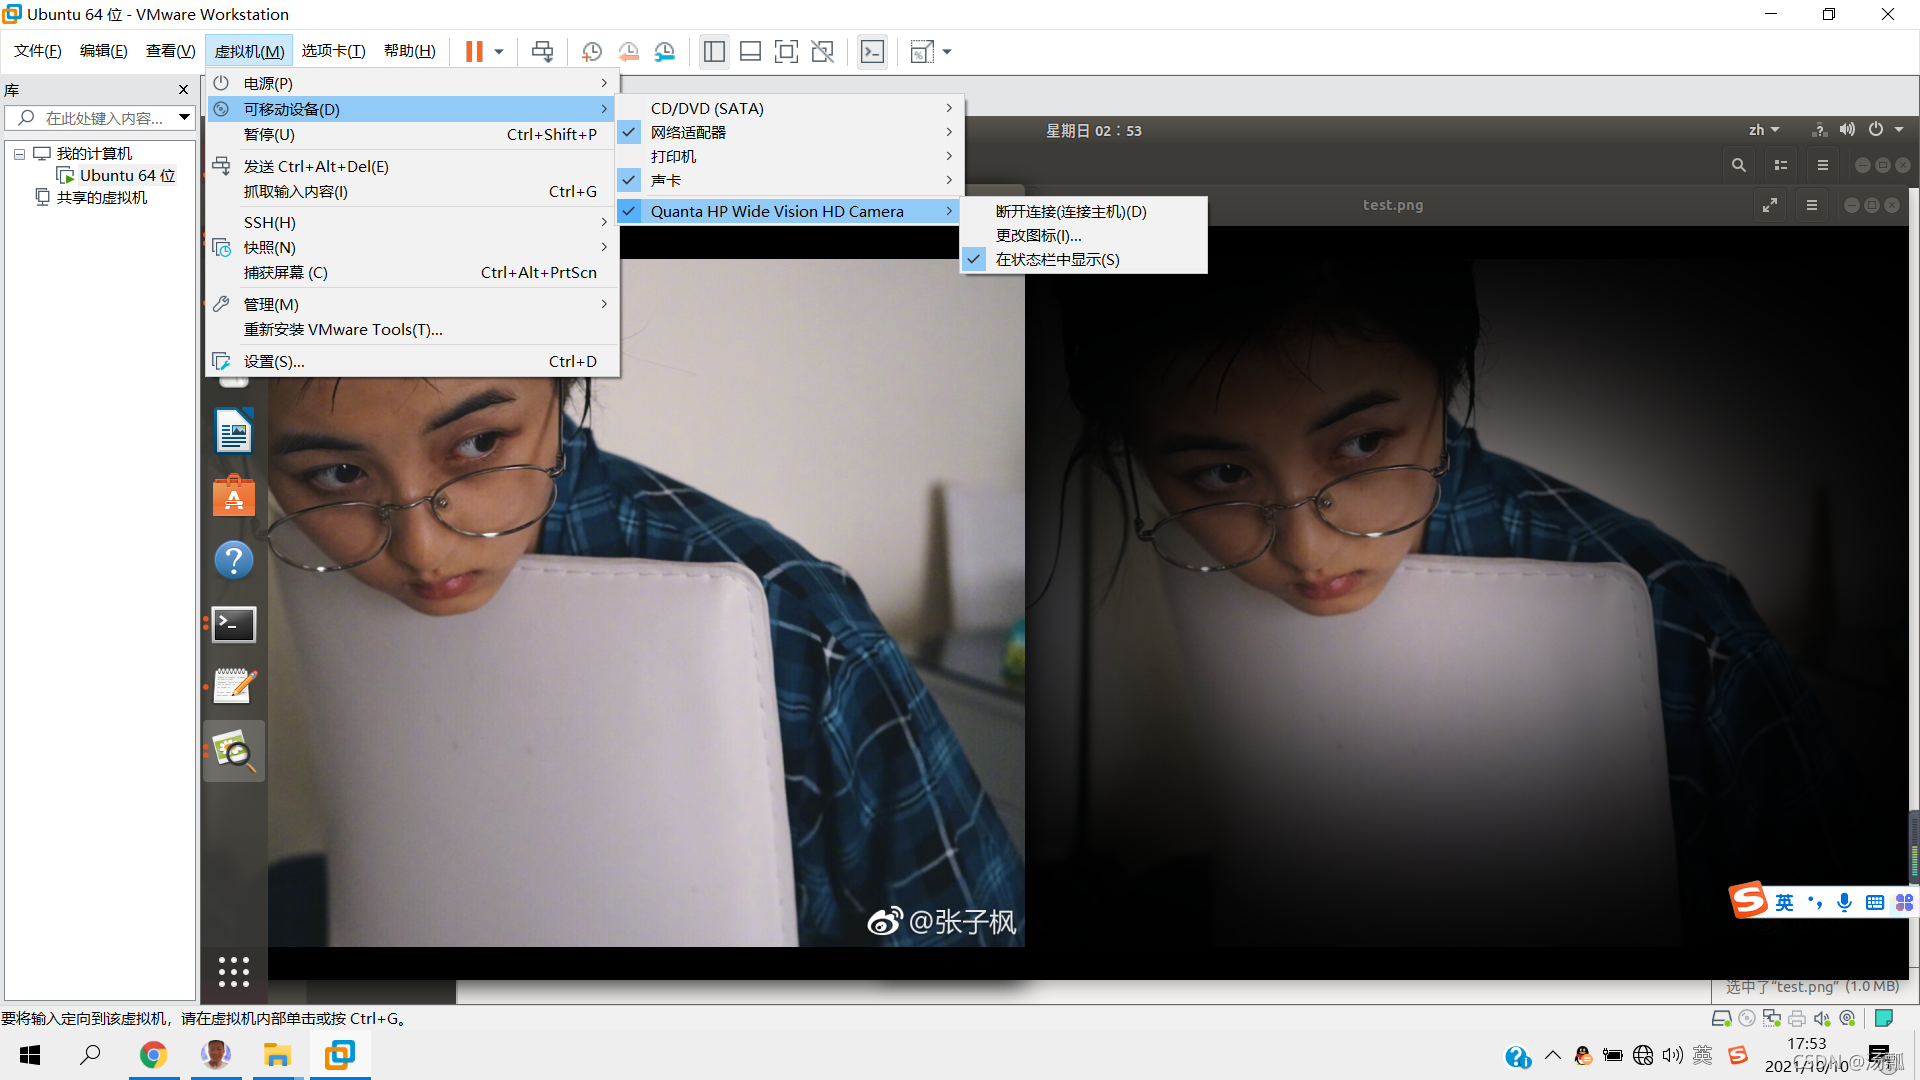Select 捕获屏幕 (C) menu entry
This screenshot has height=1080, width=1920.
point(286,273)
